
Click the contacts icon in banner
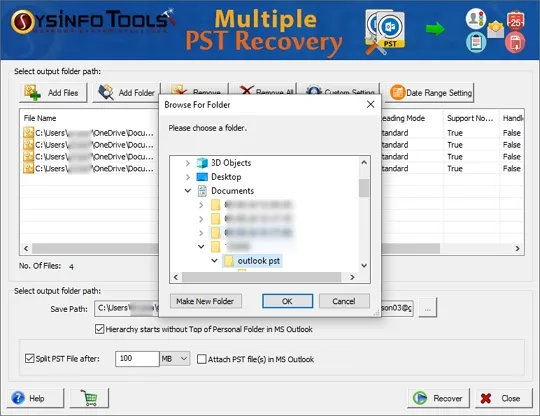476,18
